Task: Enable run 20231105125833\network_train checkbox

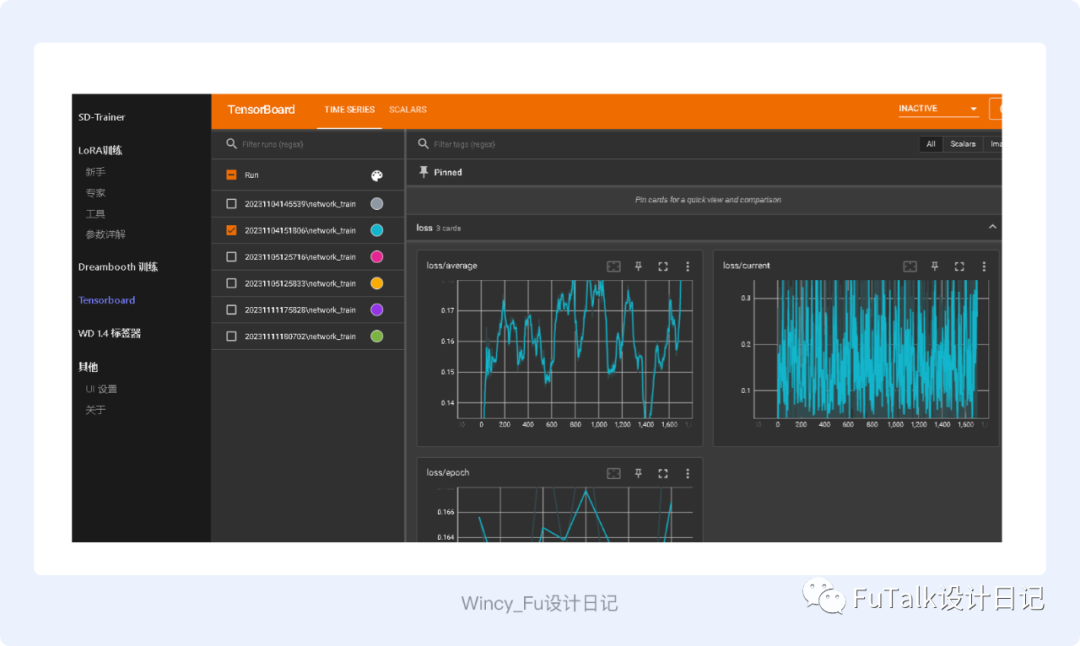Action: point(231,283)
